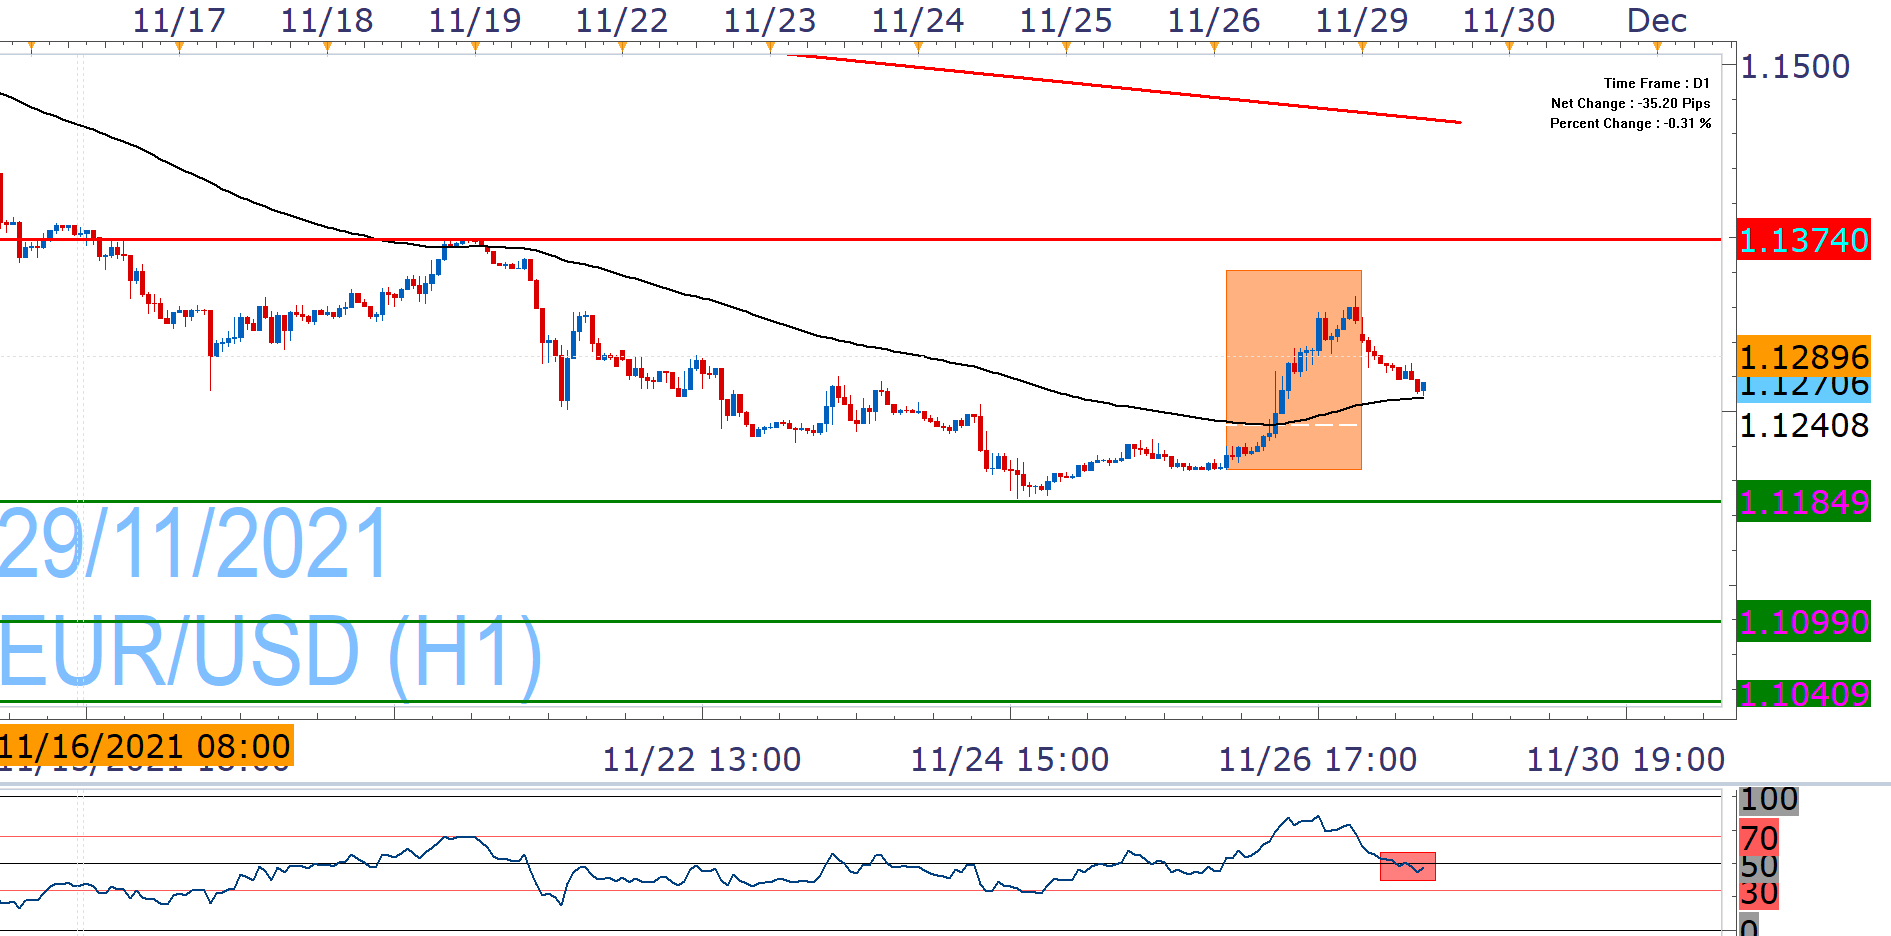Click the 11/22 13:00 time axis label
This screenshot has height=936, width=1891.
(x=701, y=760)
